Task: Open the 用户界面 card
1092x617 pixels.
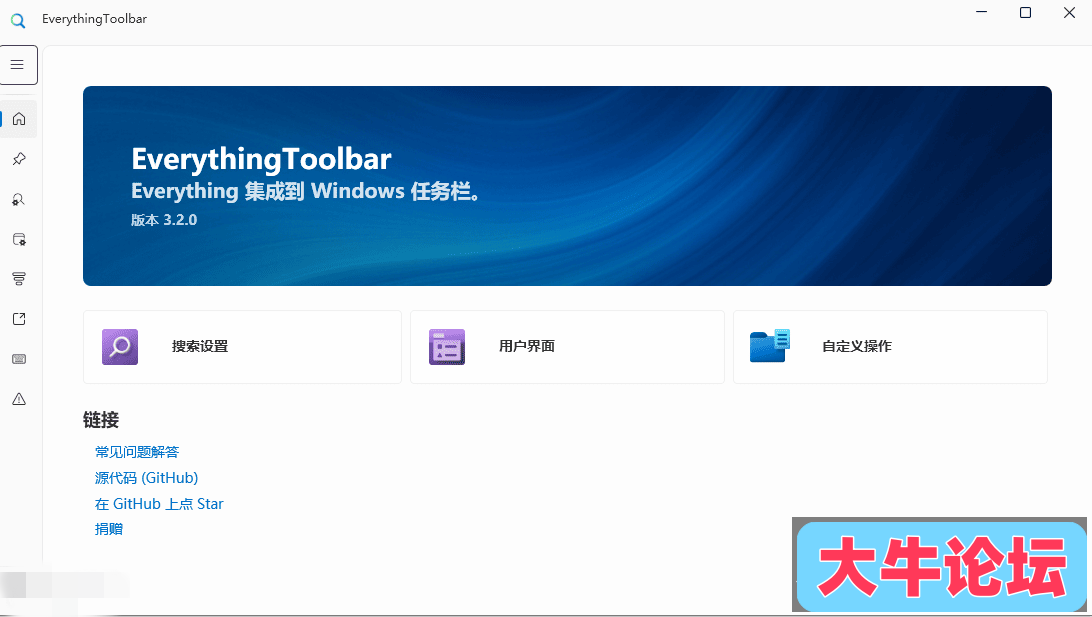Action: click(x=567, y=347)
